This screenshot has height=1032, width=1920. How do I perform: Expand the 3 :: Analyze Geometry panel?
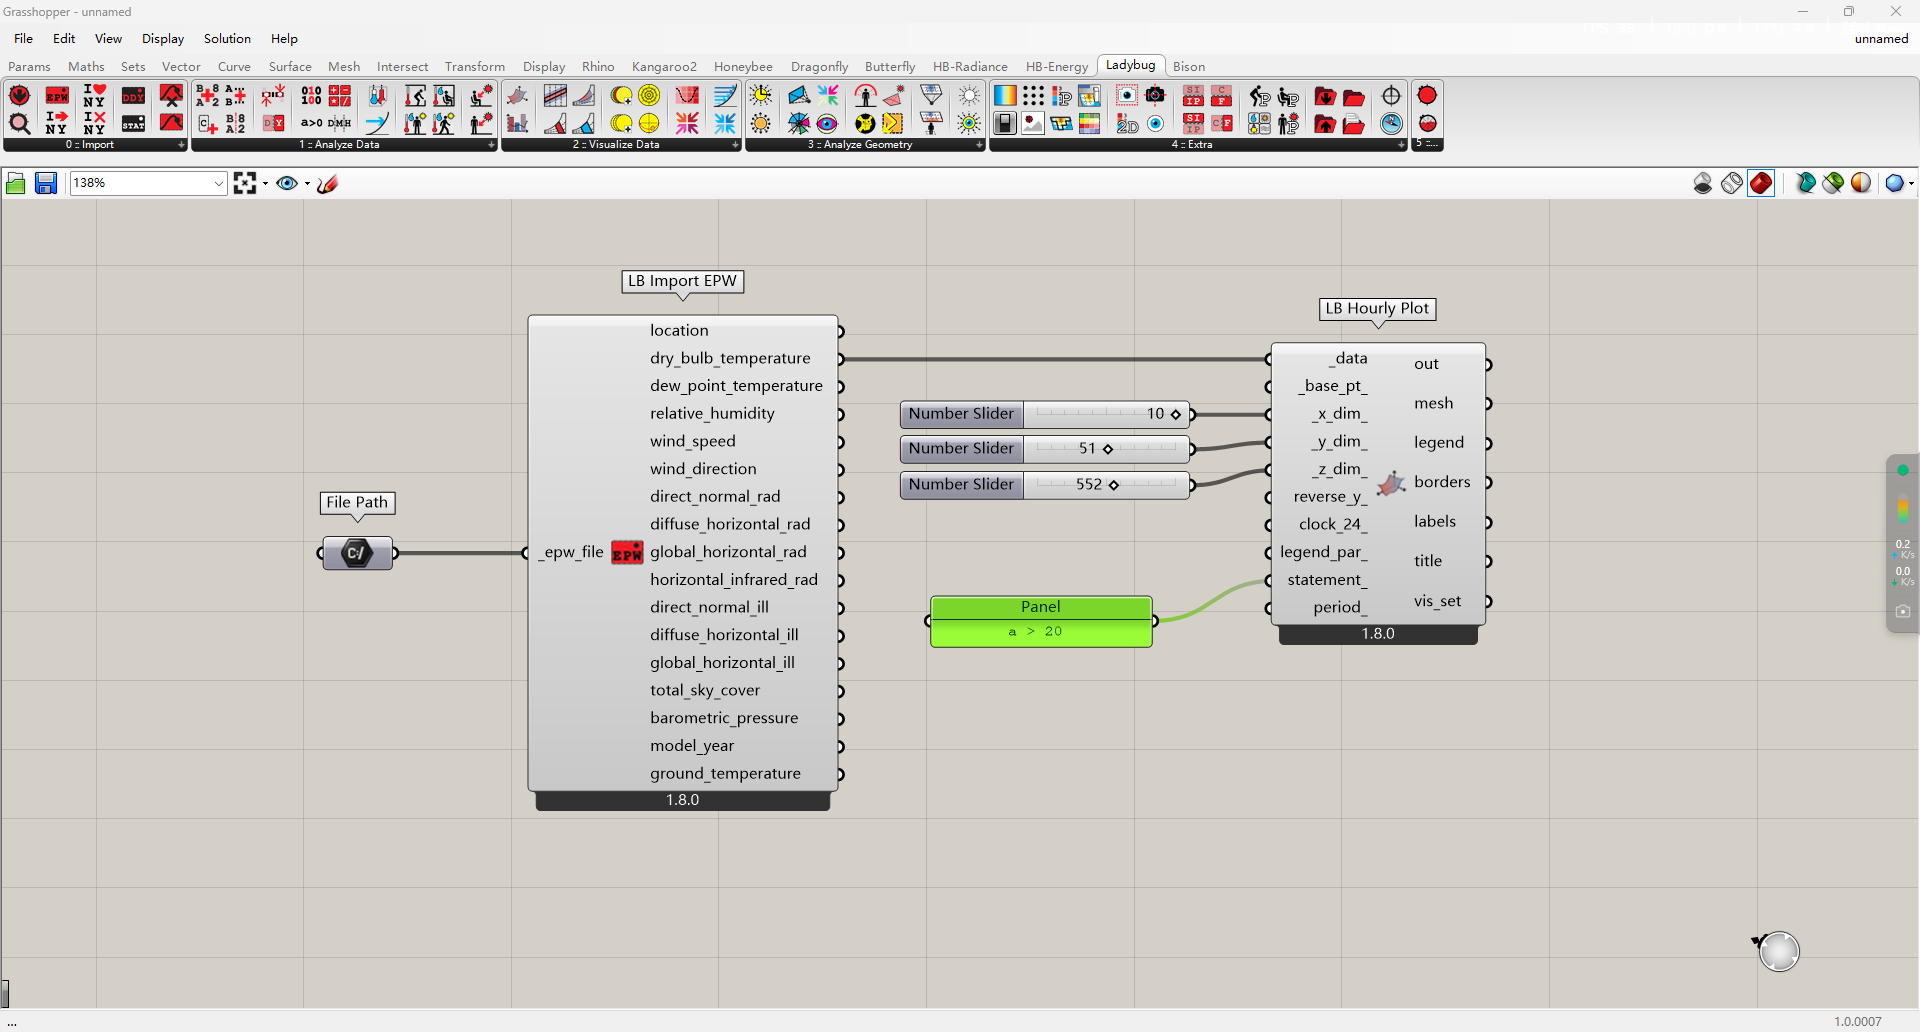(x=979, y=145)
